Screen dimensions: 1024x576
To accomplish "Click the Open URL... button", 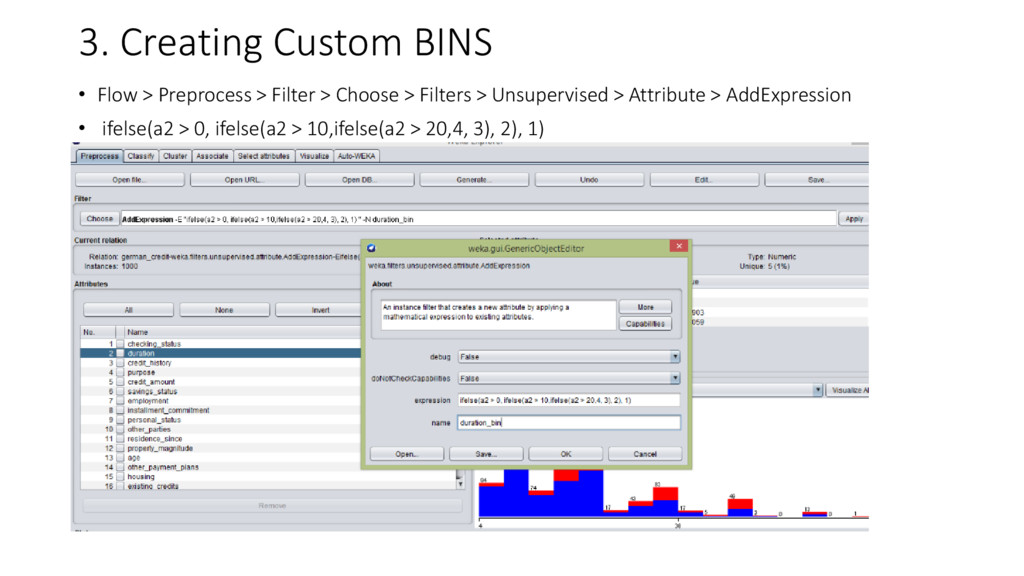I will [x=244, y=180].
